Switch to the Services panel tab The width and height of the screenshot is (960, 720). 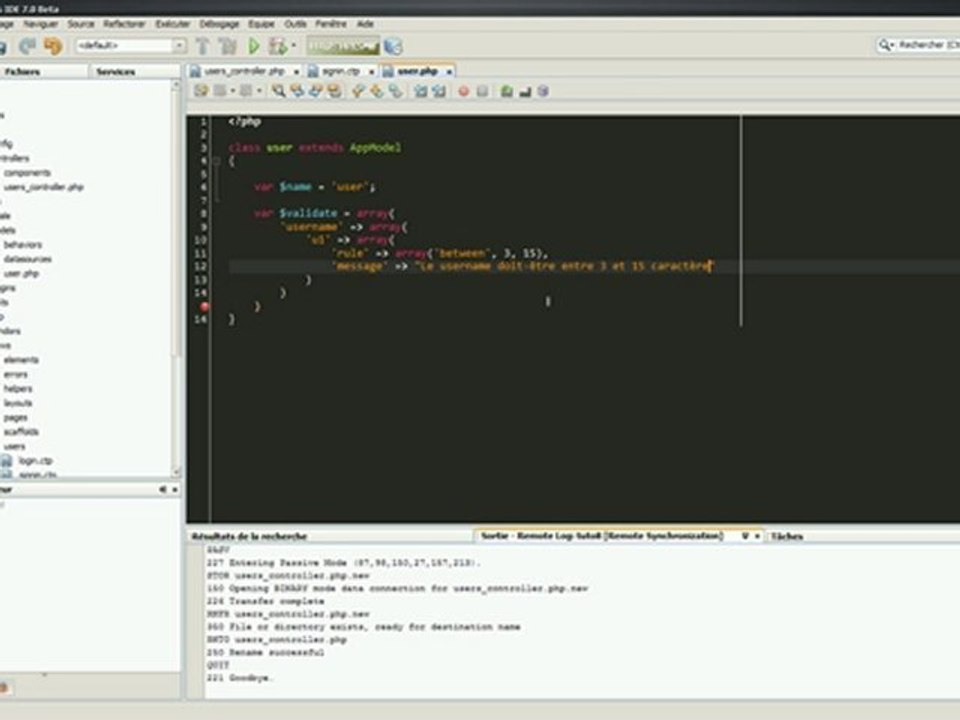[x=115, y=72]
